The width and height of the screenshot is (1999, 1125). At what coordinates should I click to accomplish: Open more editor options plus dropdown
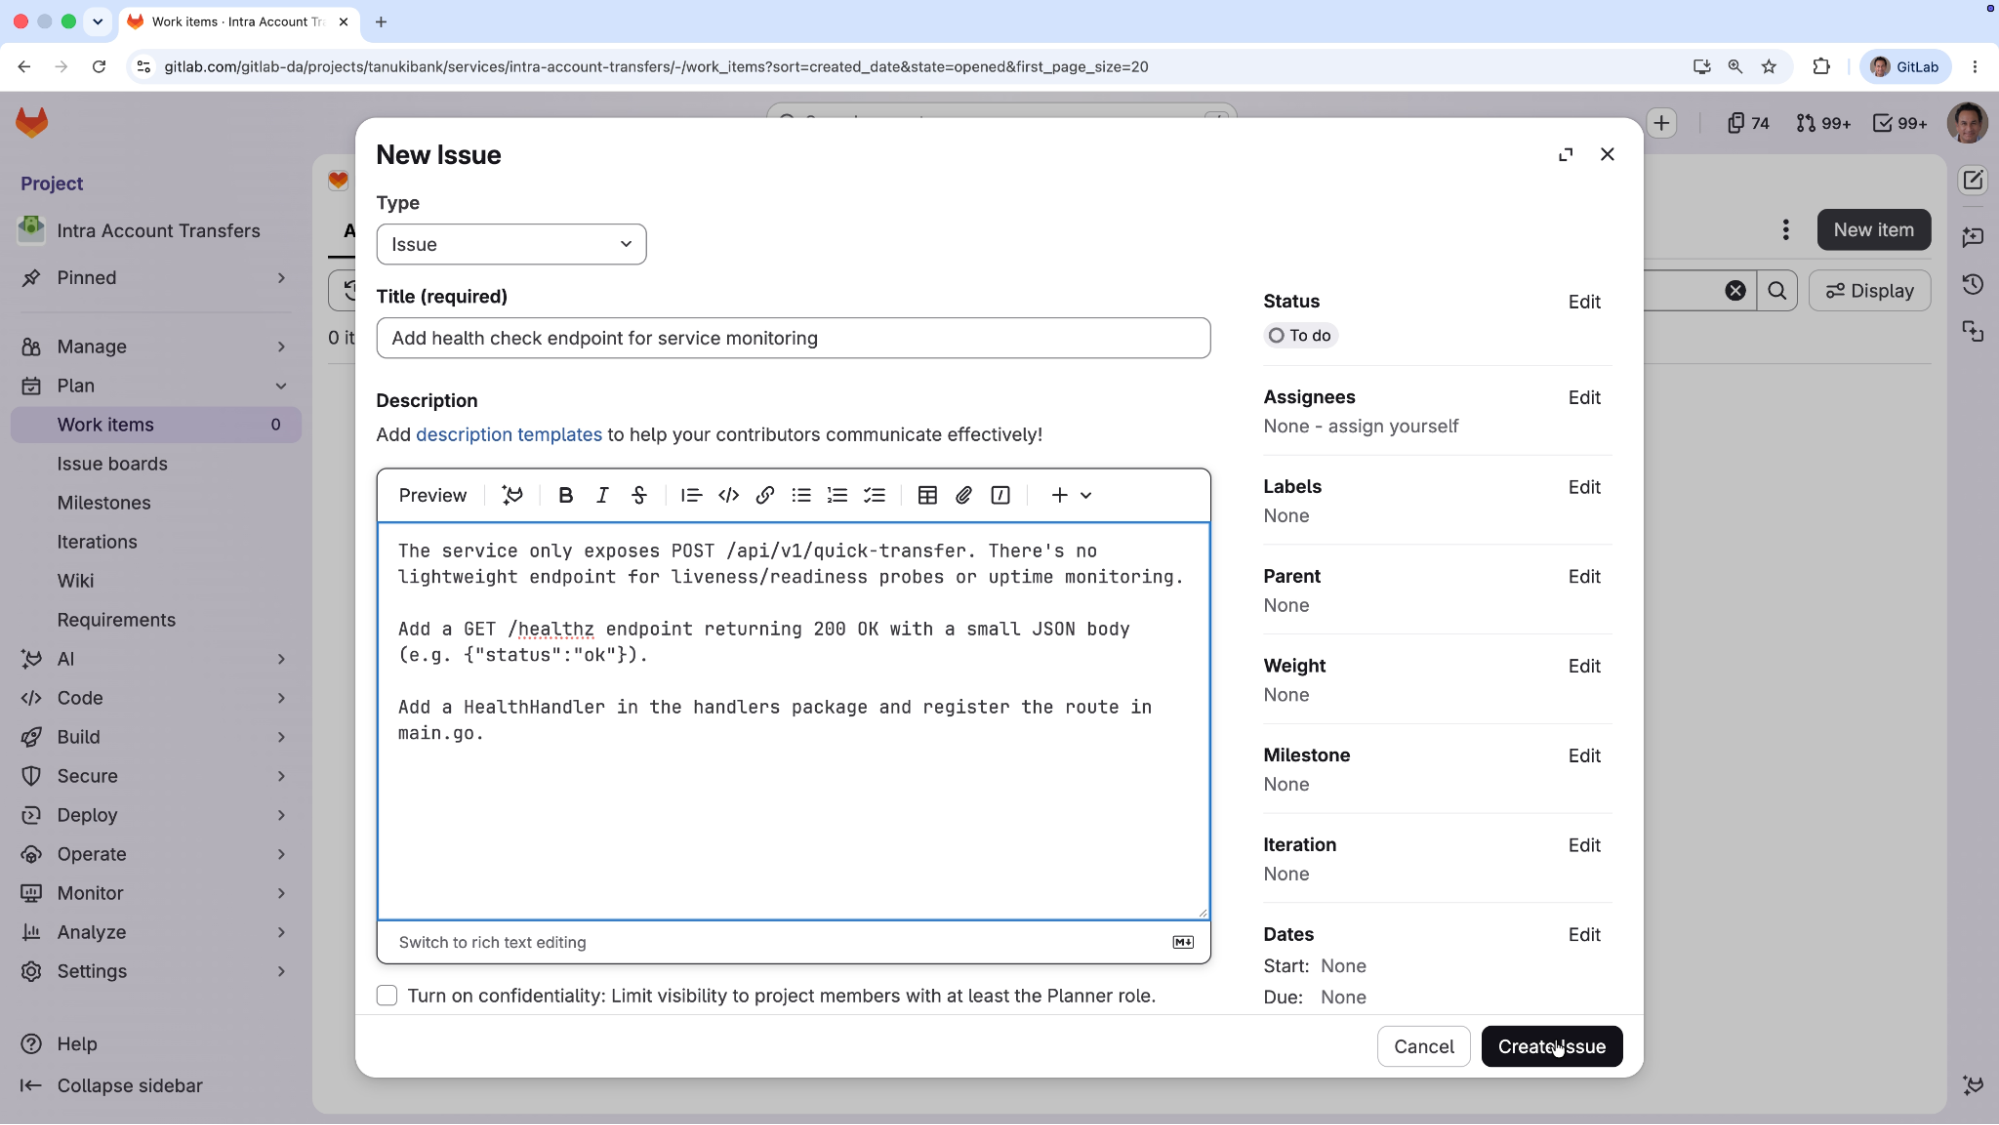coord(1071,495)
